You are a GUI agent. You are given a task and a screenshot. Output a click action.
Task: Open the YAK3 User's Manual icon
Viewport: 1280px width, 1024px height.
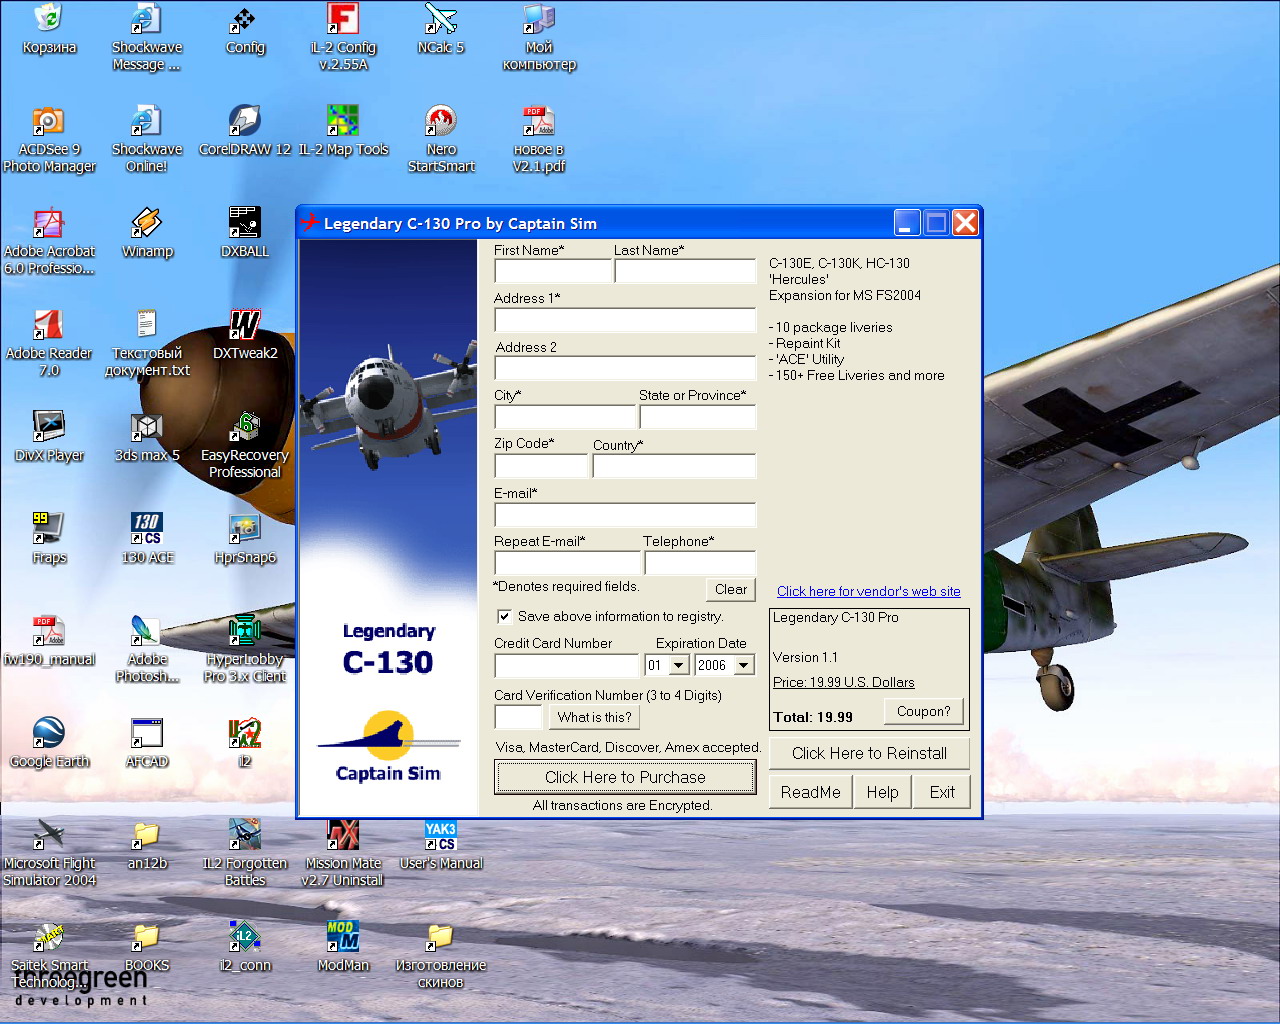click(441, 836)
